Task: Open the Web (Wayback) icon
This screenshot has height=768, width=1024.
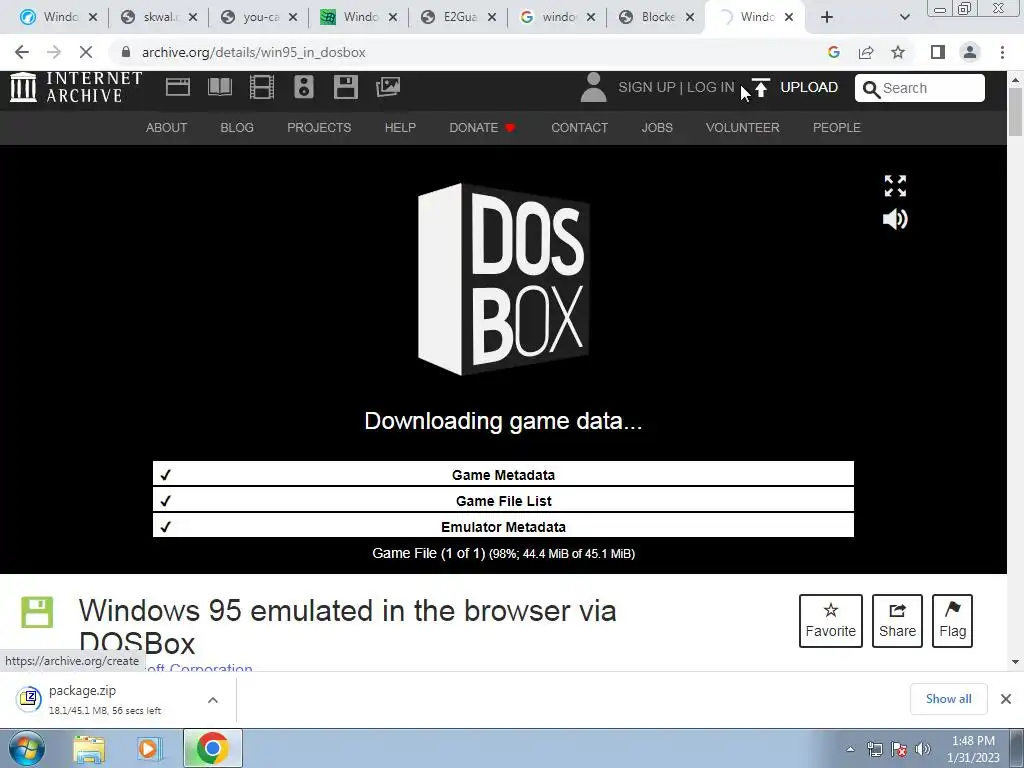Action: 178,87
